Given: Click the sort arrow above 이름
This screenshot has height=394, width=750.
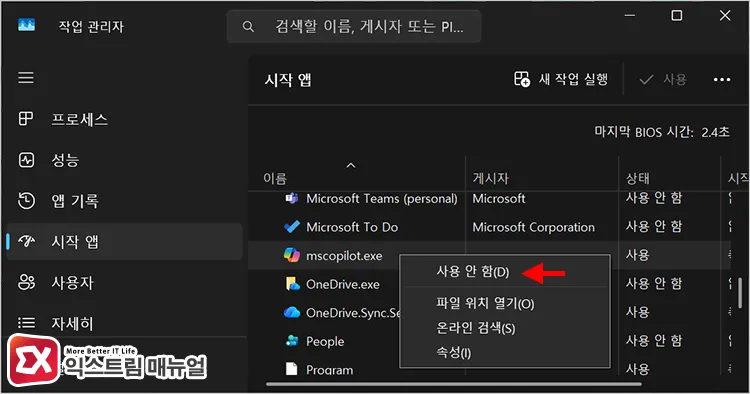Looking at the screenshot, I should click(351, 165).
